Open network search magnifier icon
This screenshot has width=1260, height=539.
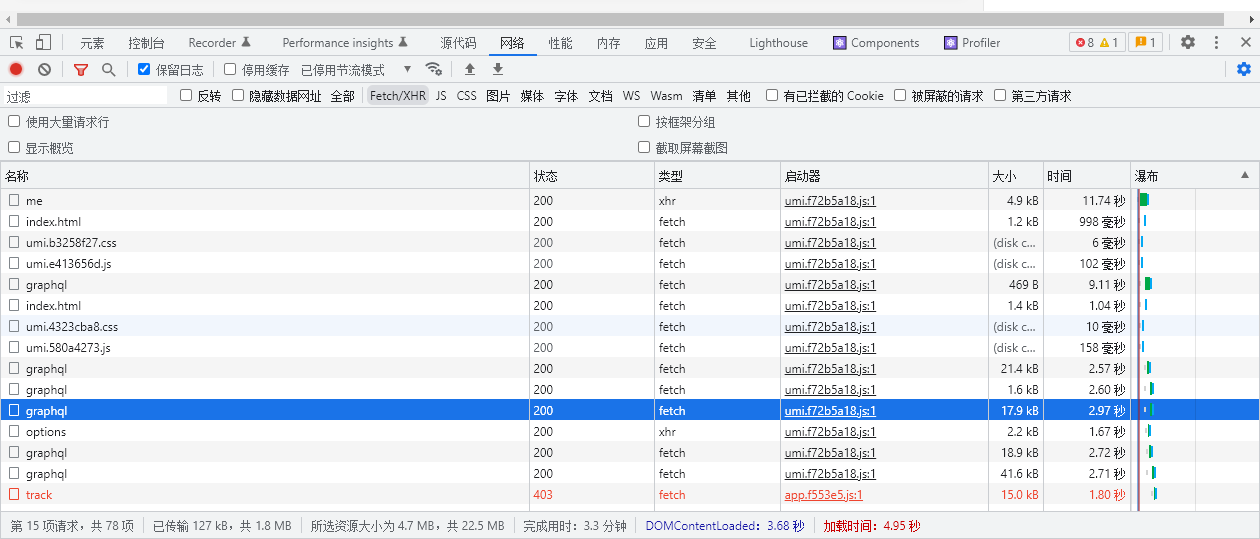(108, 70)
